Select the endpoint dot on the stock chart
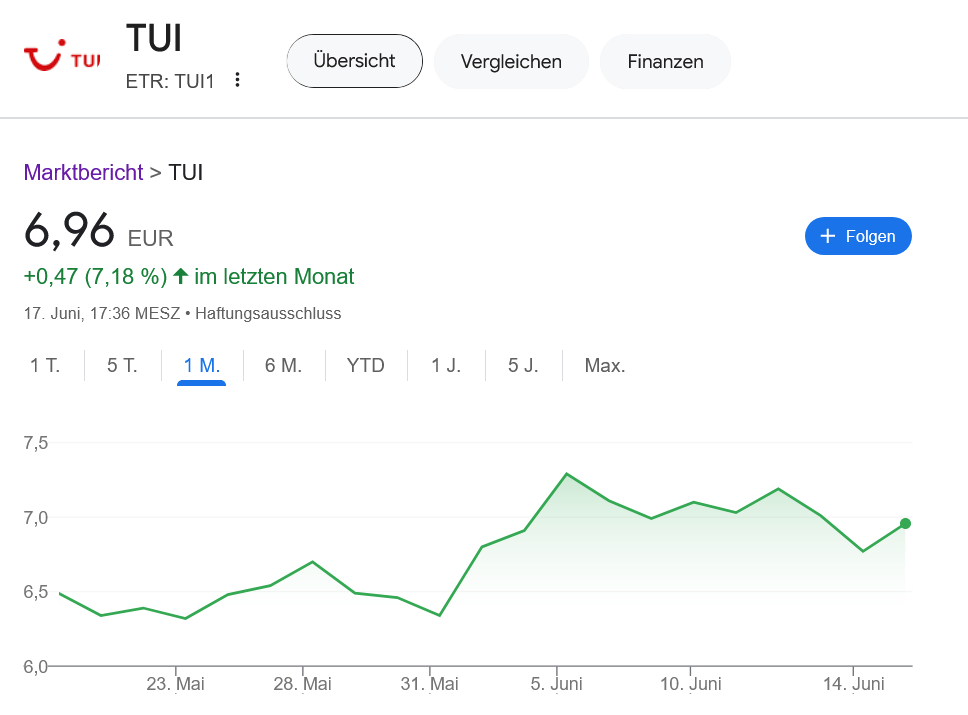The width and height of the screenshot is (968, 715). click(x=904, y=523)
